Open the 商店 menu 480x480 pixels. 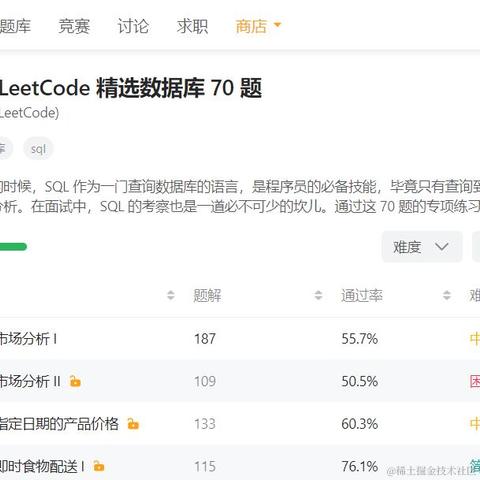[x=251, y=26]
